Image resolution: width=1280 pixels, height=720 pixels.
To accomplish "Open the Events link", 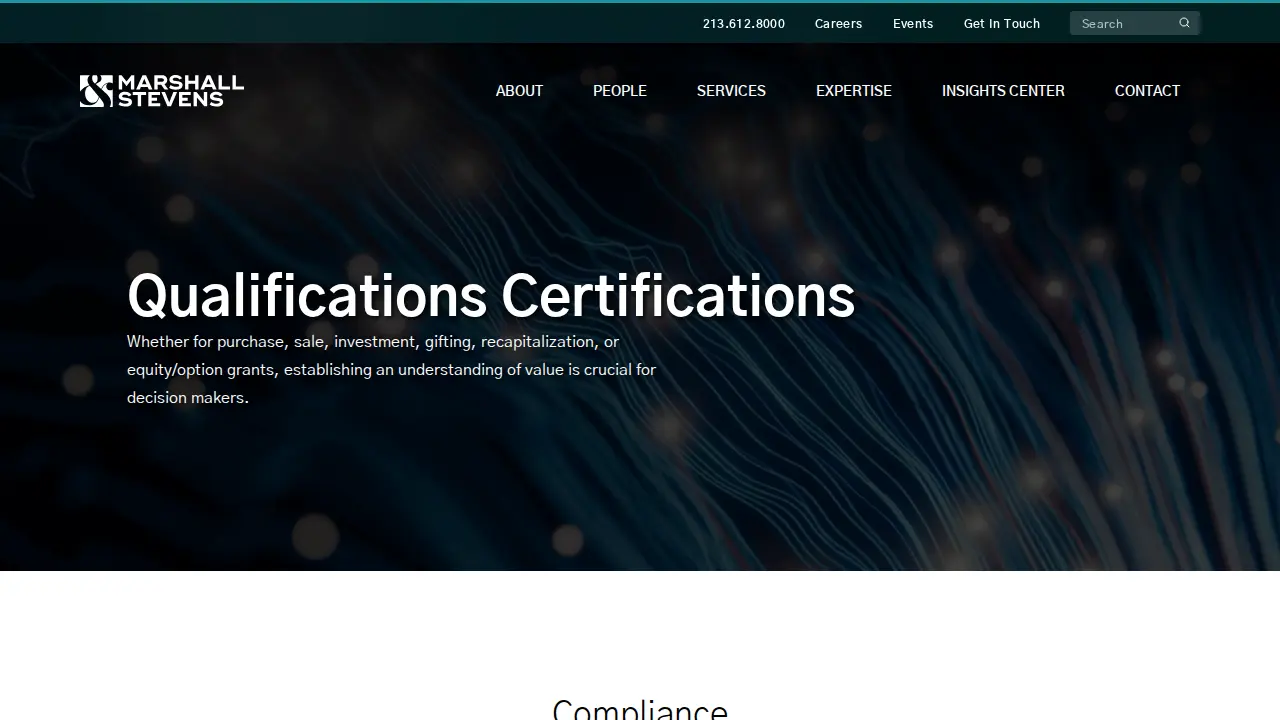I will pyautogui.click(x=913, y=24).
